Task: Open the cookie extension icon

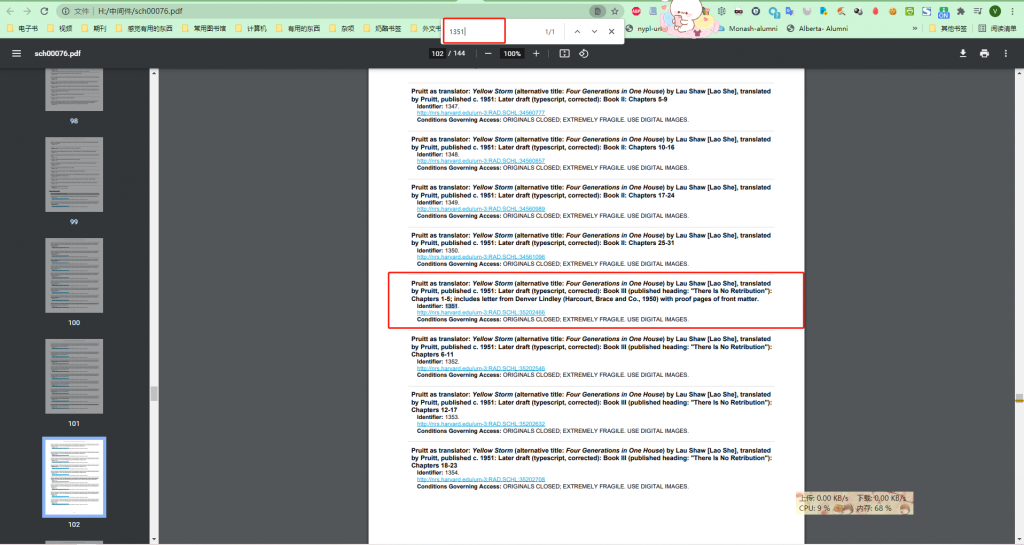Action: [892, 11]
